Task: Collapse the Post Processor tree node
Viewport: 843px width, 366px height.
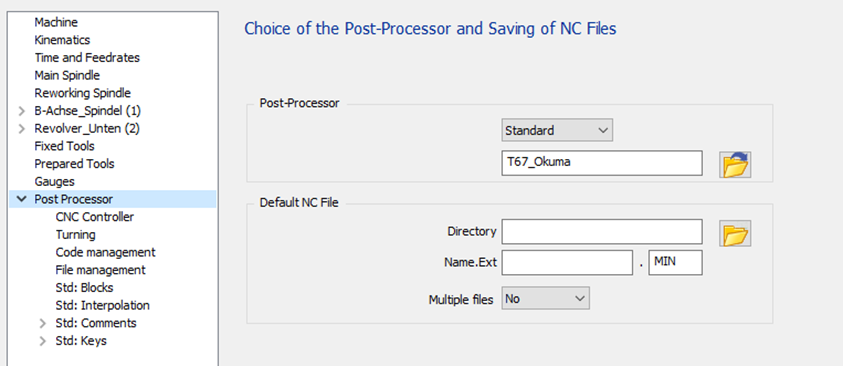Action: point(22,199)
